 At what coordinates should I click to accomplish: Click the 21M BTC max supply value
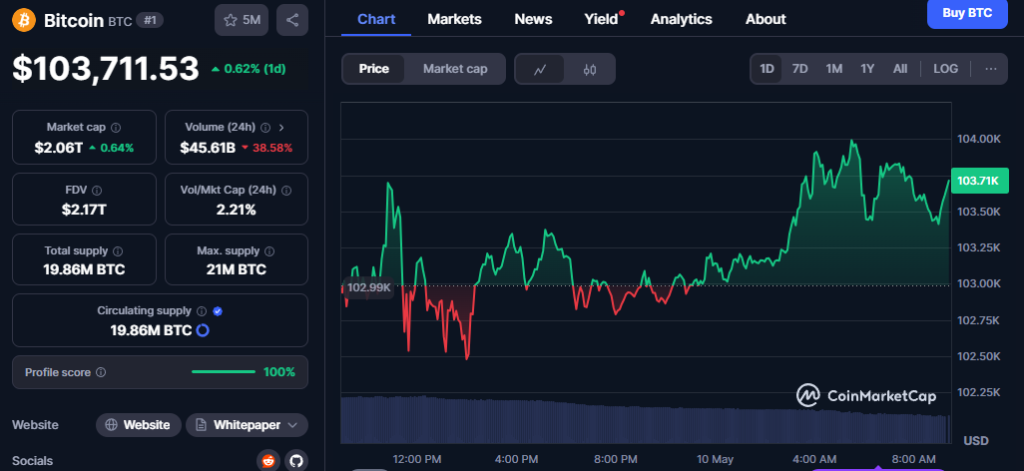pyautogui.click(x=236, y=269)
